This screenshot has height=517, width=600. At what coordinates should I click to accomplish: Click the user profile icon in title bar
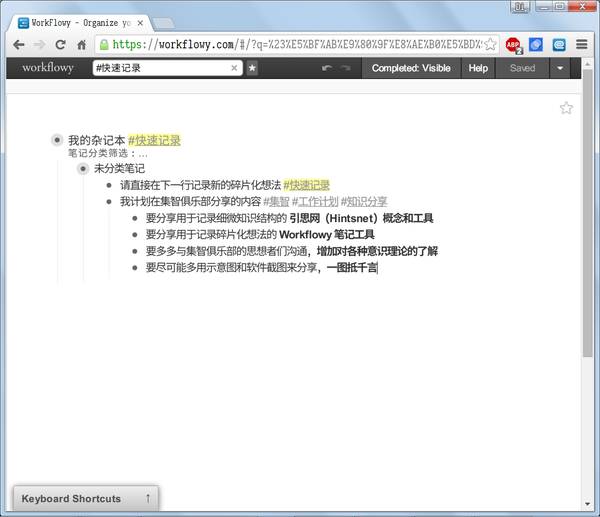click(x=520, y=7)
